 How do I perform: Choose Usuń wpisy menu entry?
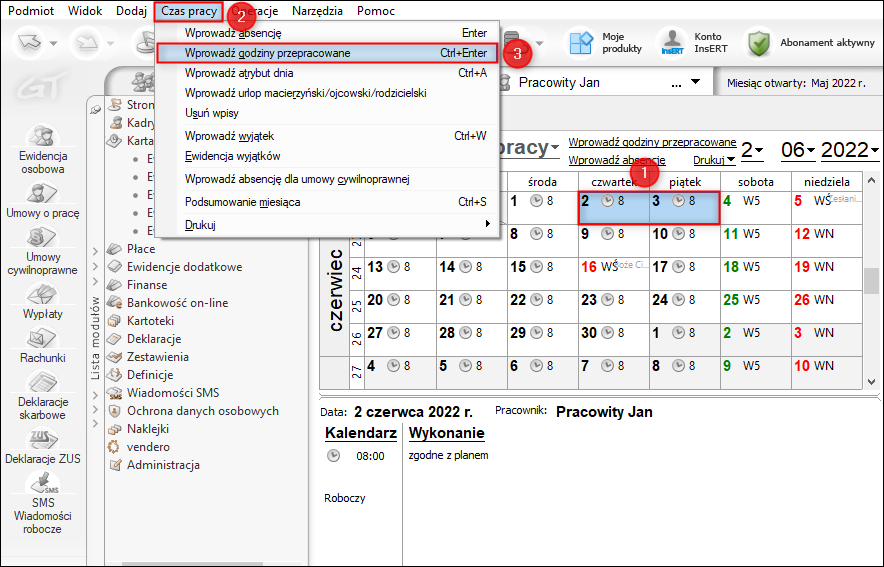(x=328, y=113)
